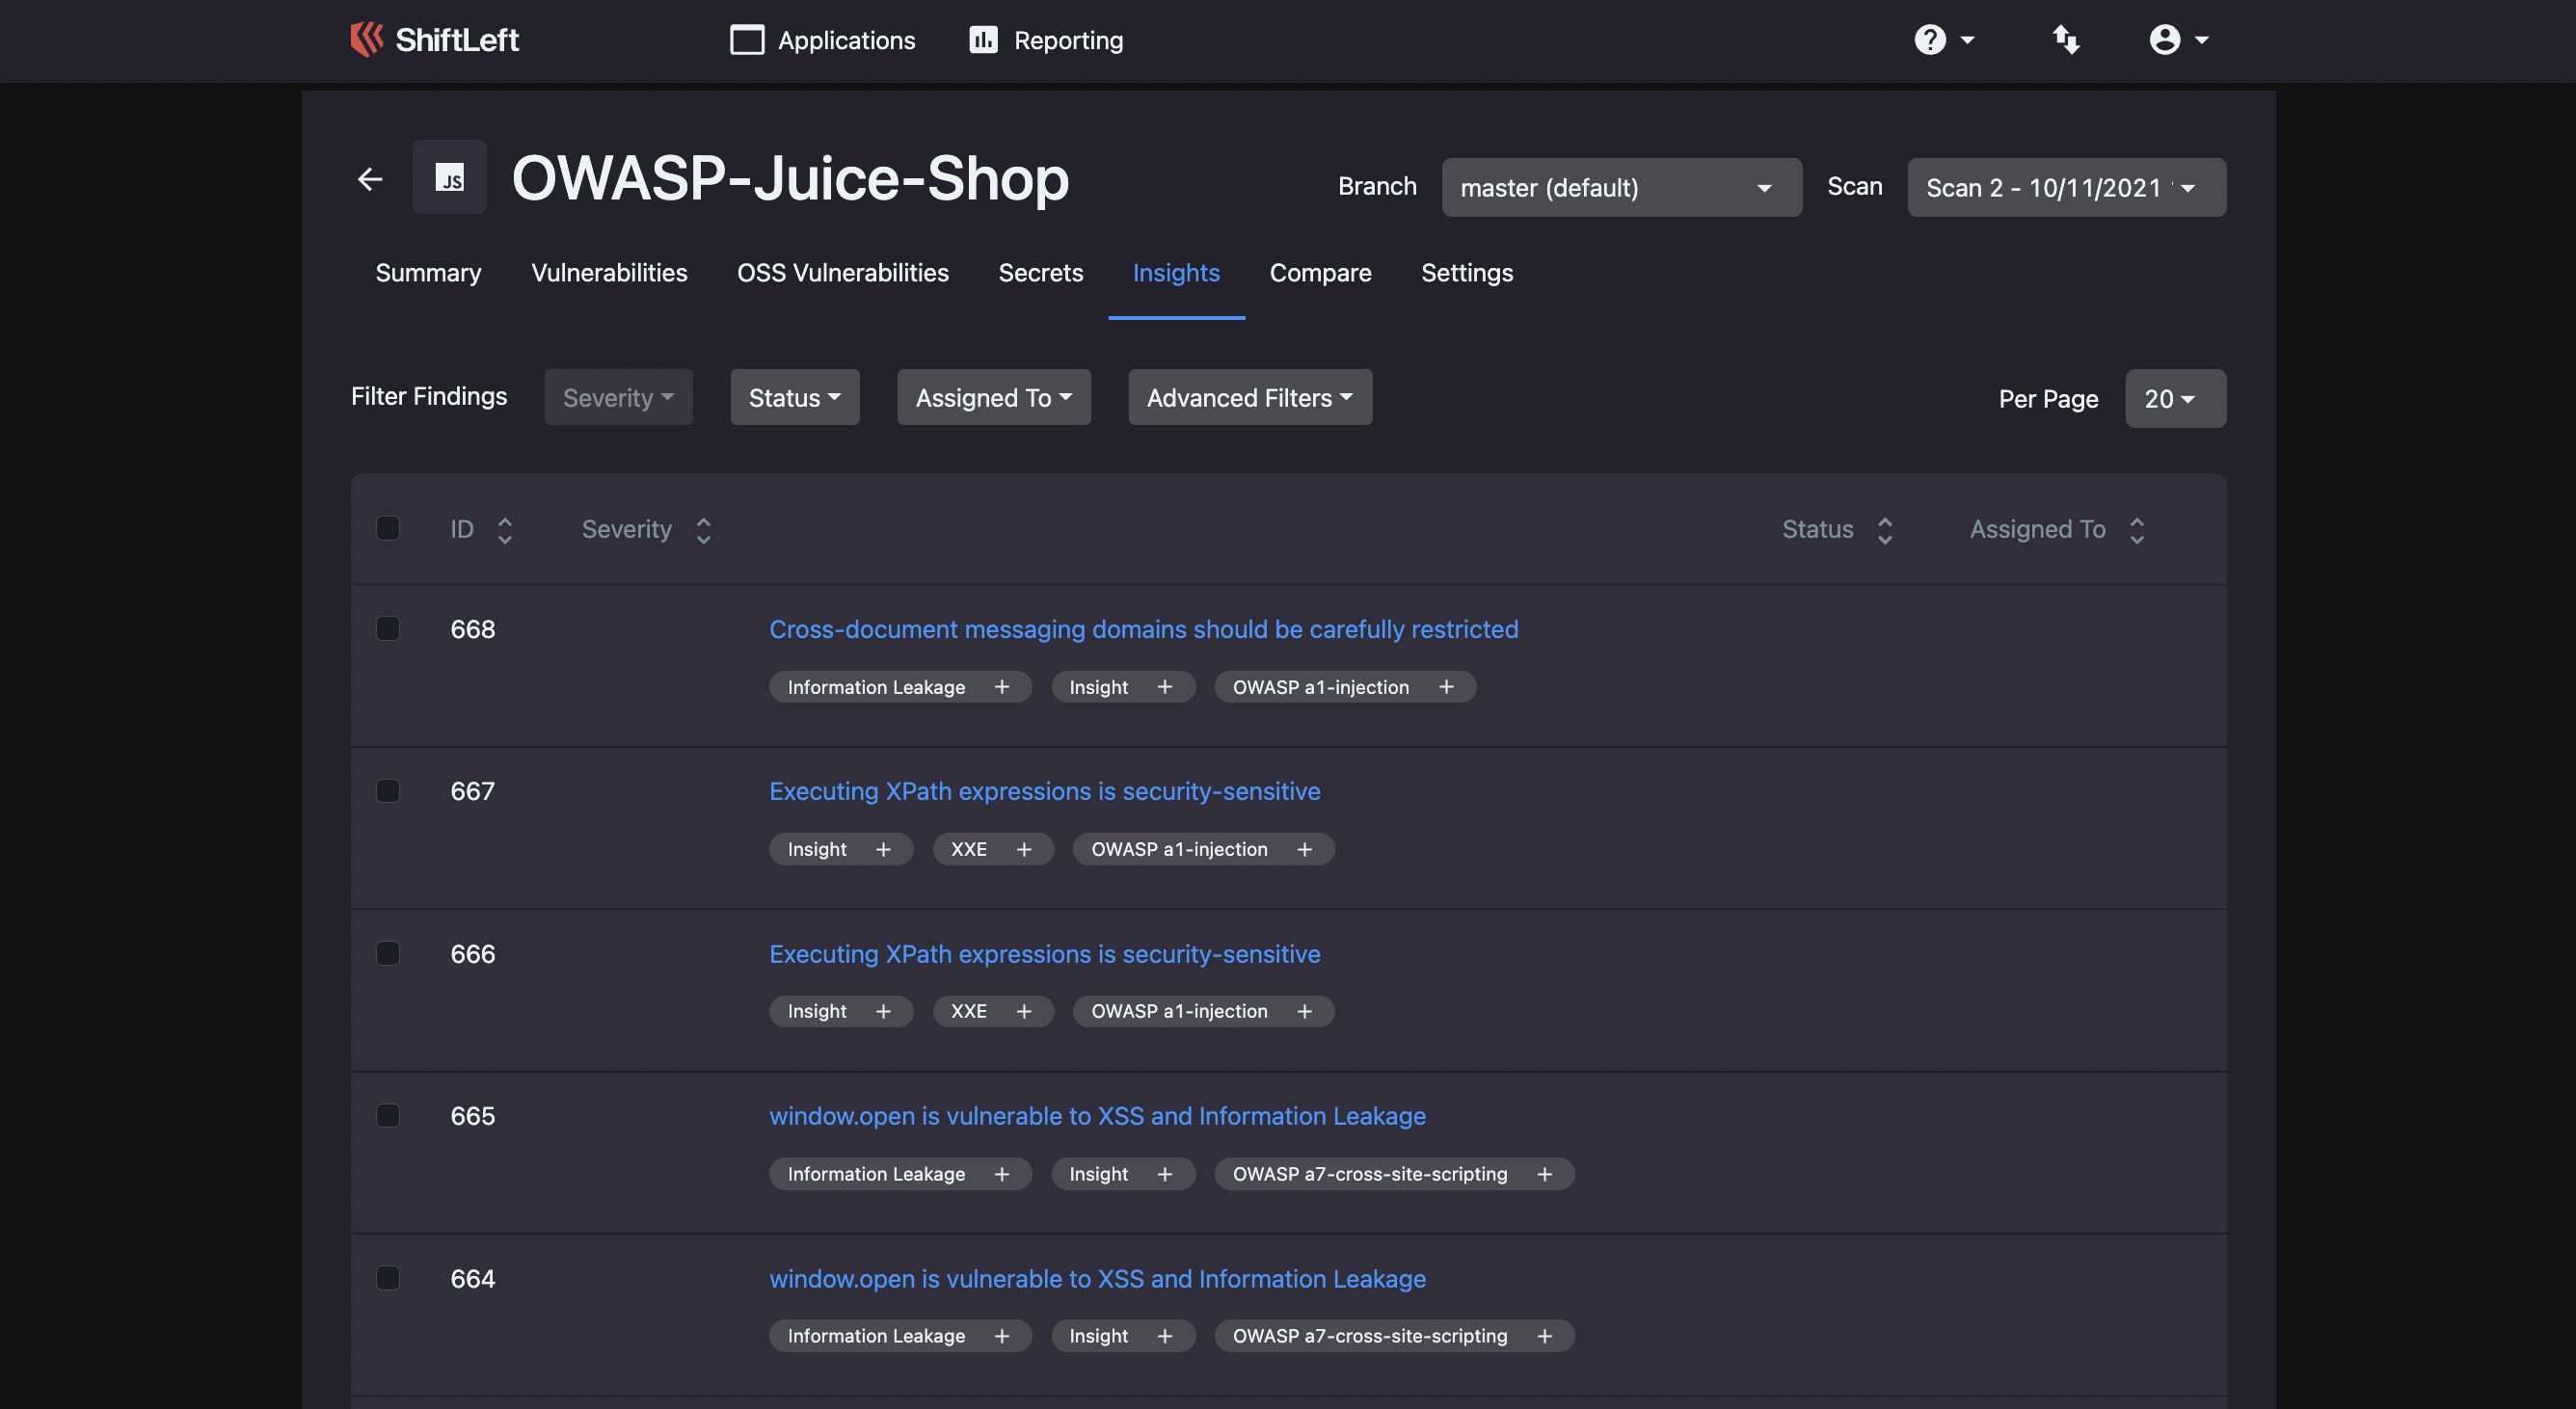Open Reporting in top navigation
This screenshot has height=1409, width=2576.
(1046, 40)
